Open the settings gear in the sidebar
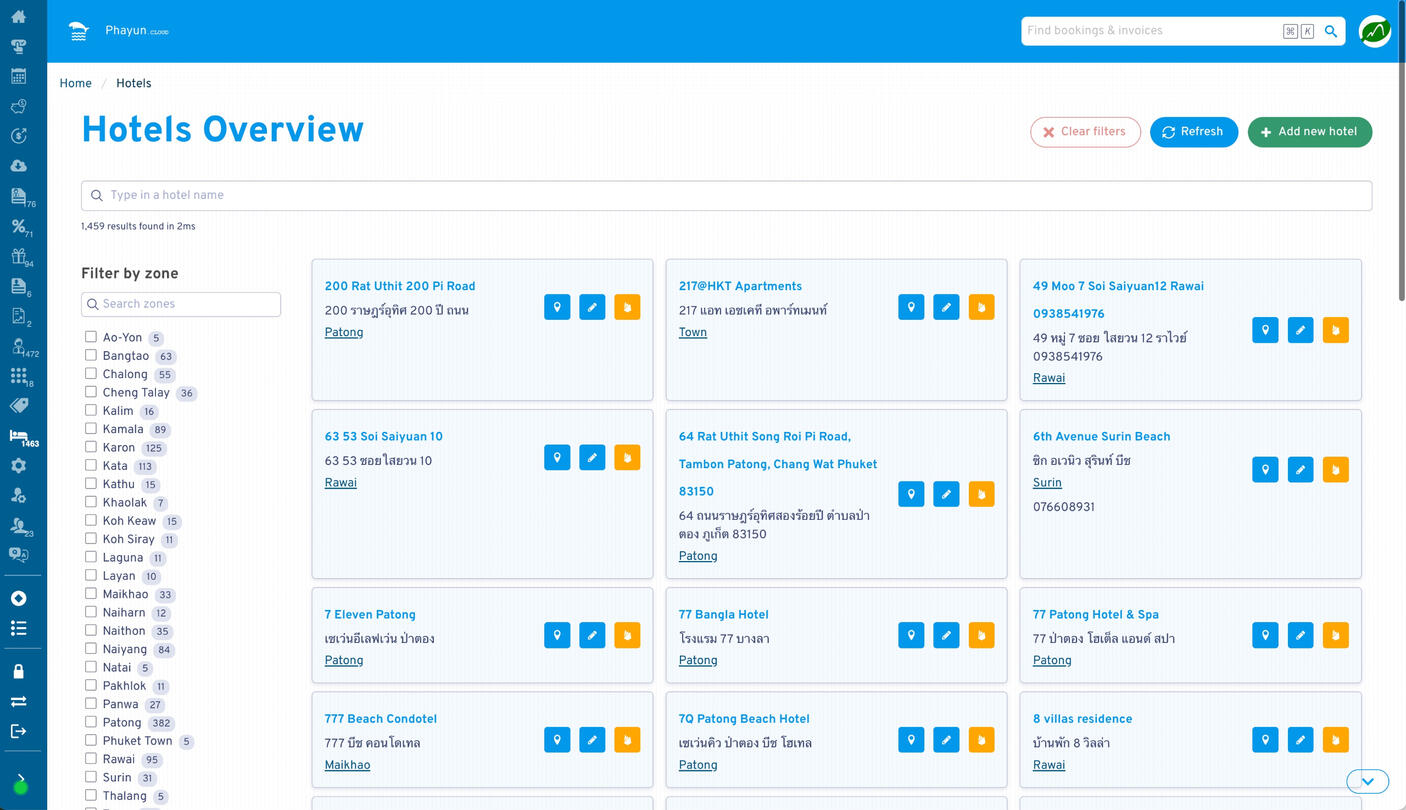1406x810 pixels. click(21, 465)
